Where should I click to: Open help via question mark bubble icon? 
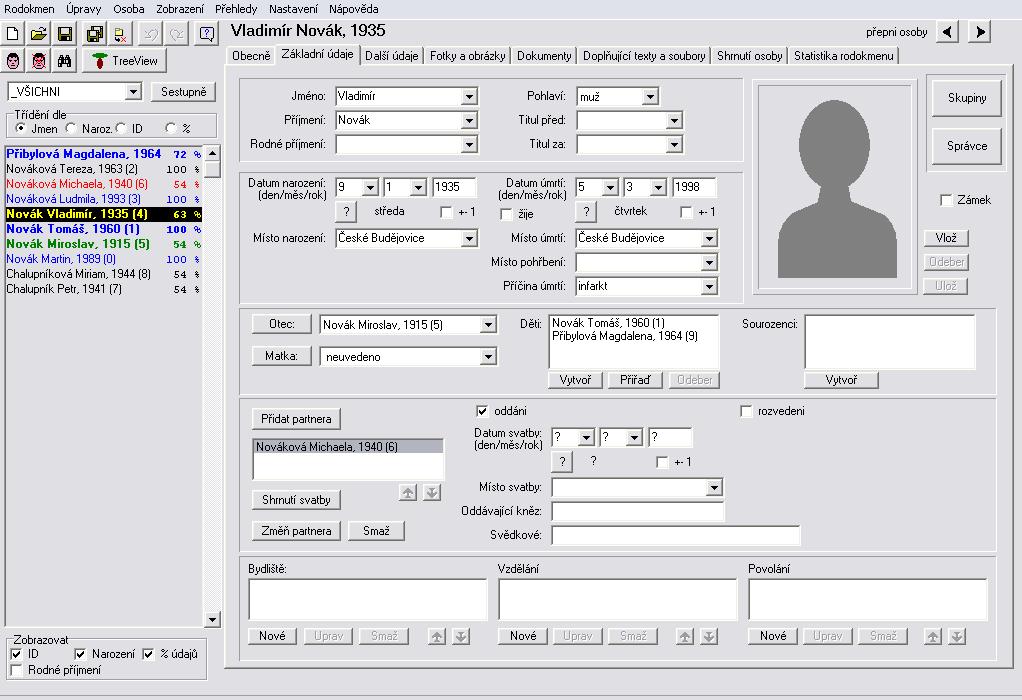coord(207,34)
